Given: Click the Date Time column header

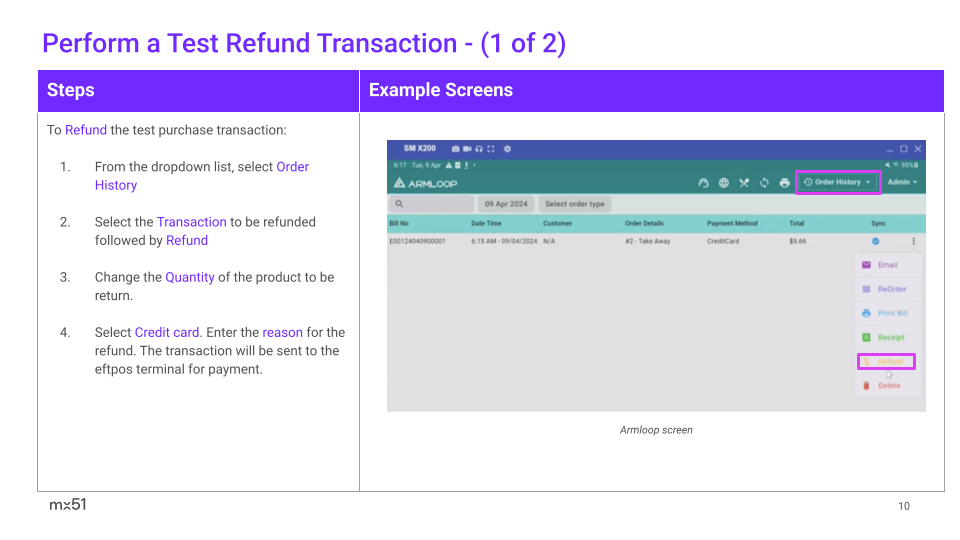Looking at the screenshot, I should (x=486, y=223).
